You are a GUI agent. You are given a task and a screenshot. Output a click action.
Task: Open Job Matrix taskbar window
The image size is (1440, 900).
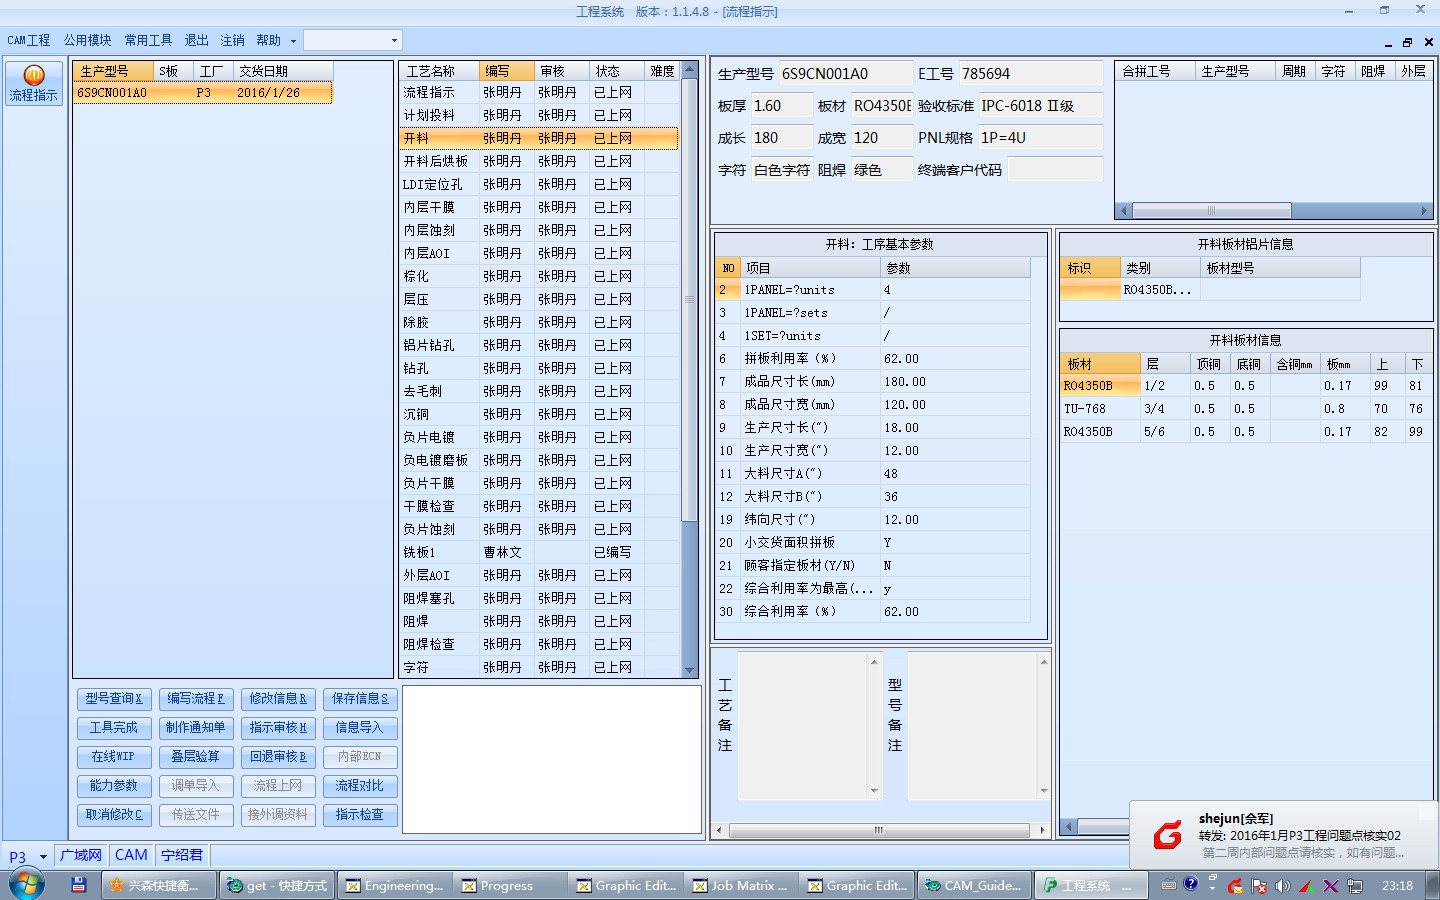tap(741, 885)
